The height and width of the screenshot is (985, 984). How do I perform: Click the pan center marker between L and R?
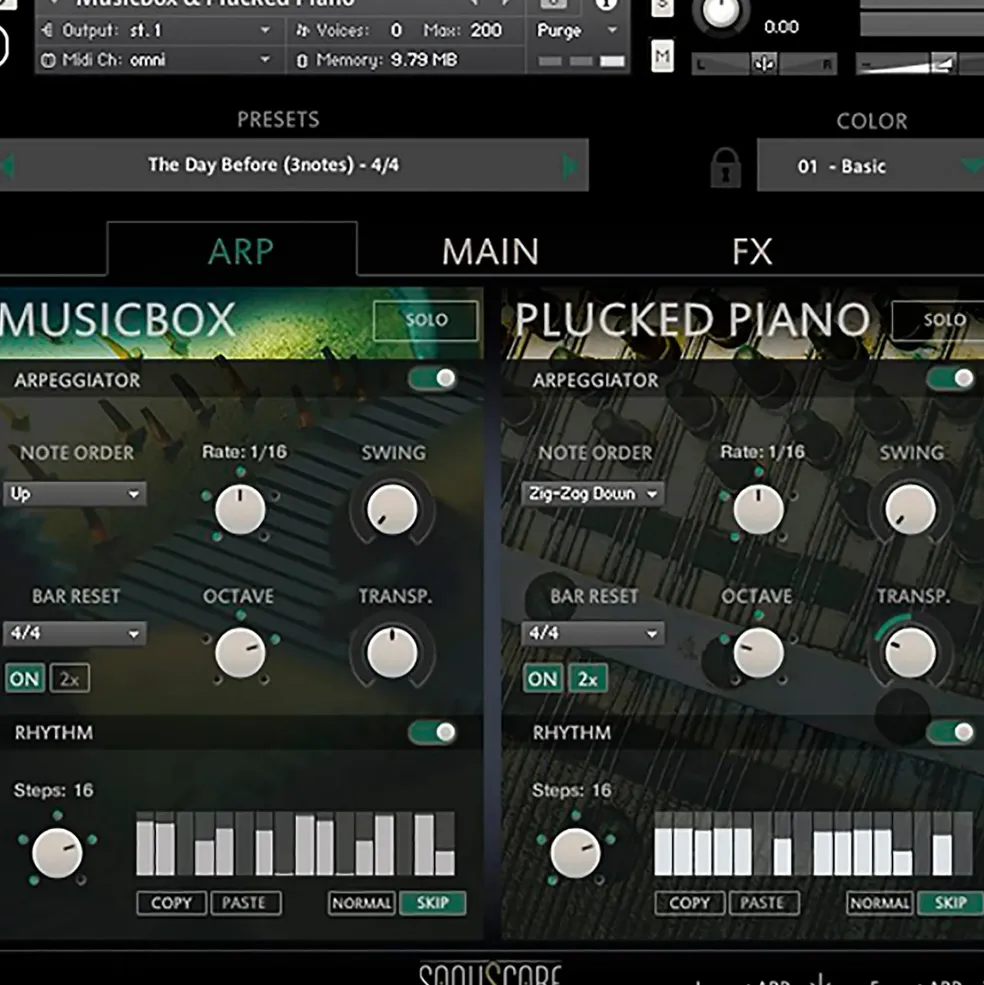tap(764, 63)
